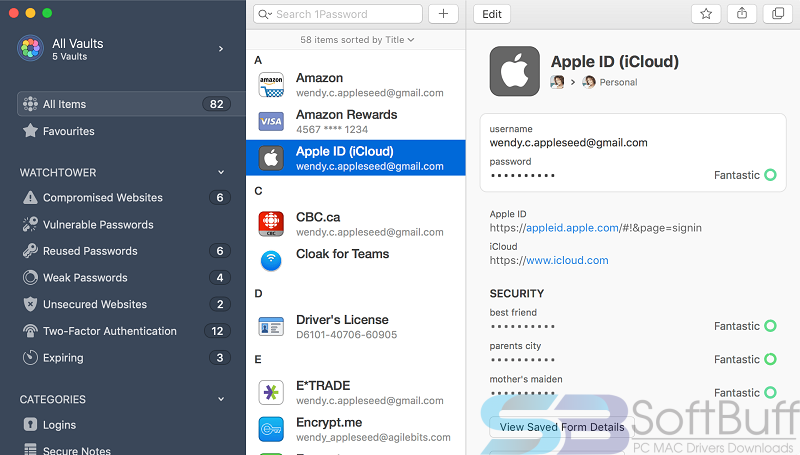Open the search magnifier options dropdown

(265, 14)
